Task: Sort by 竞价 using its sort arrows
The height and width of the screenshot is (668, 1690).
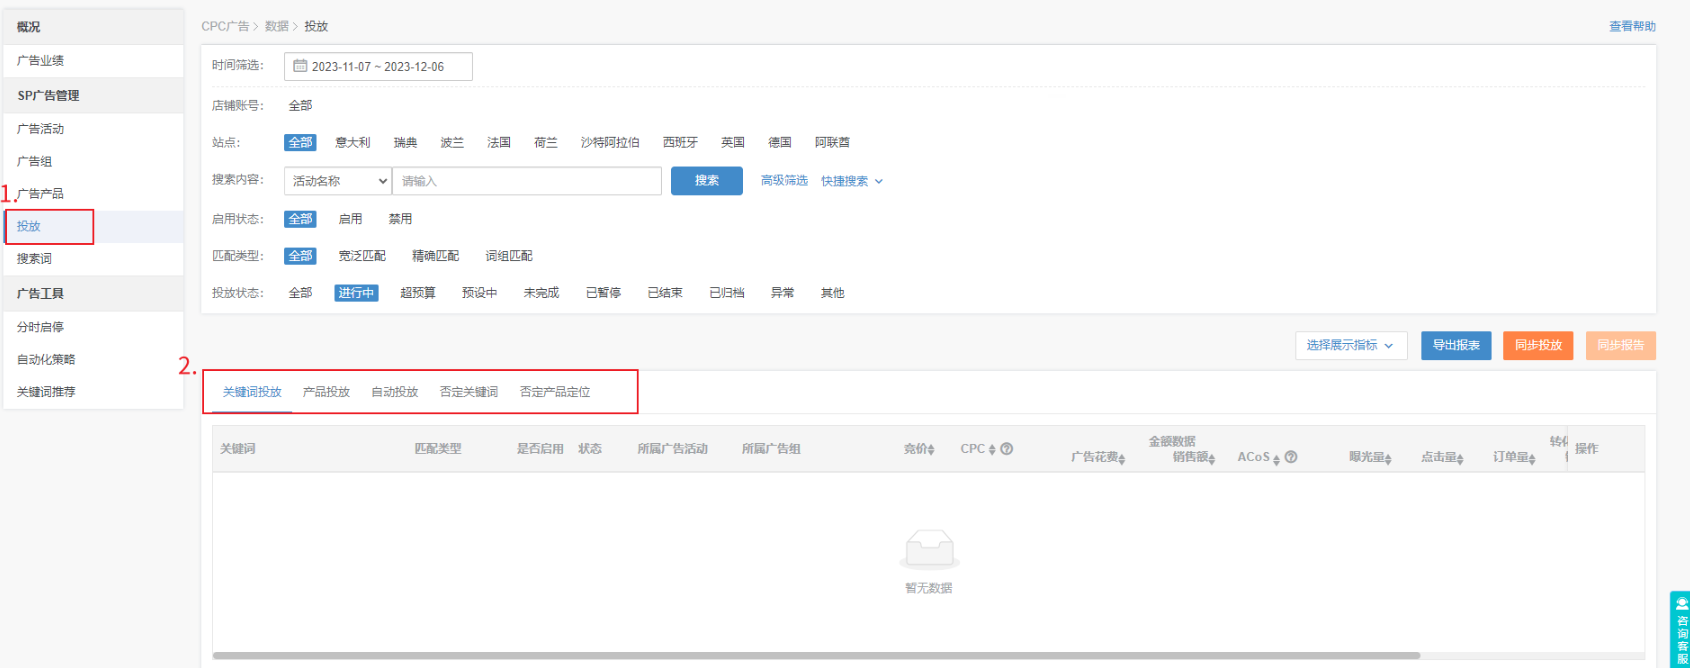Action: 931,450
